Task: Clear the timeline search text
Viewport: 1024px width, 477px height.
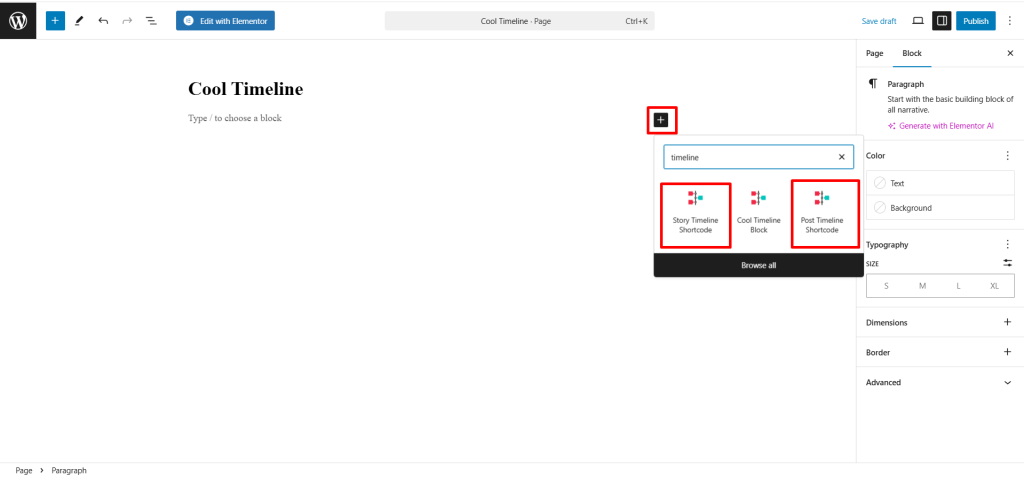Action: (841, 157)
